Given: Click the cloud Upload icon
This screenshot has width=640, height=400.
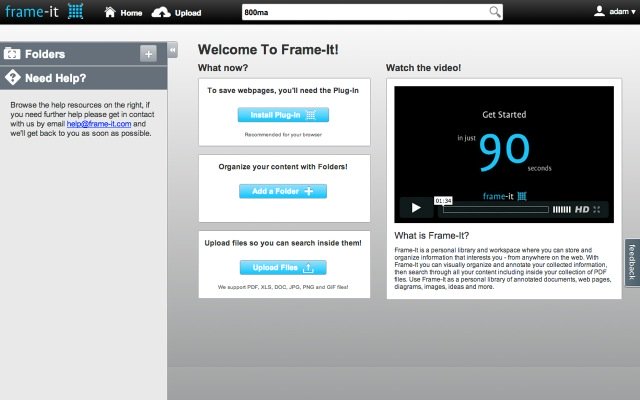Looking at the screenshot, I should click(161, 13).
